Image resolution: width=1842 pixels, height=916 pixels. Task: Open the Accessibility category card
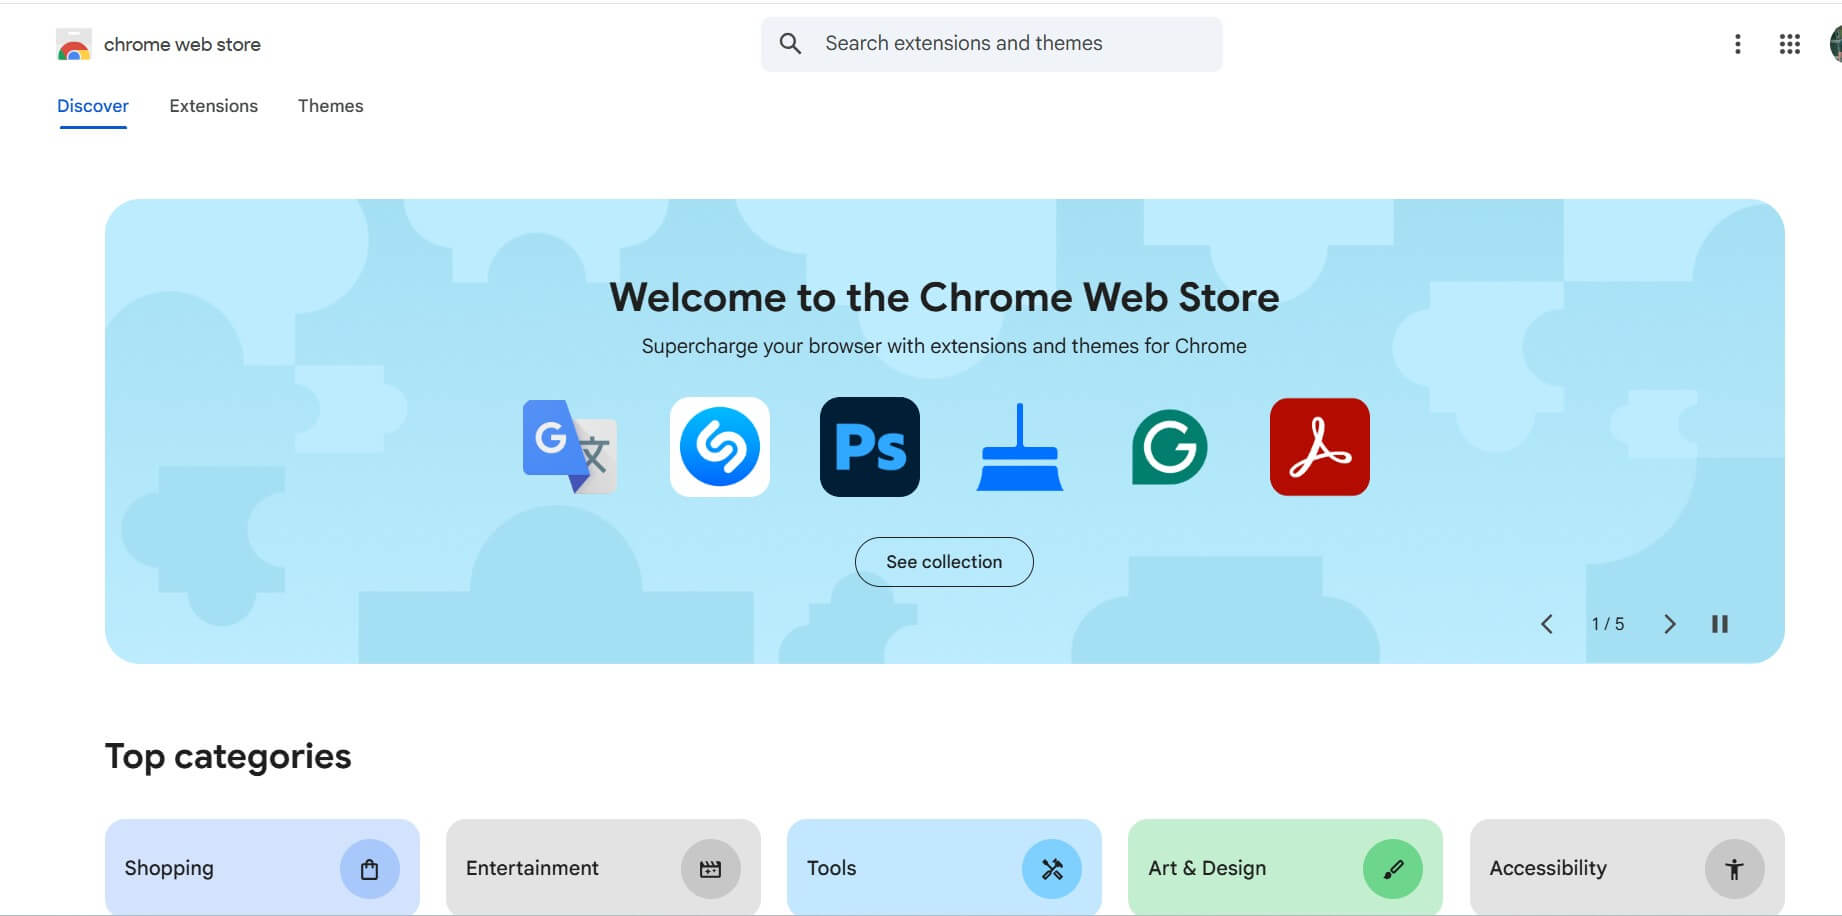tap(1627, 867)
